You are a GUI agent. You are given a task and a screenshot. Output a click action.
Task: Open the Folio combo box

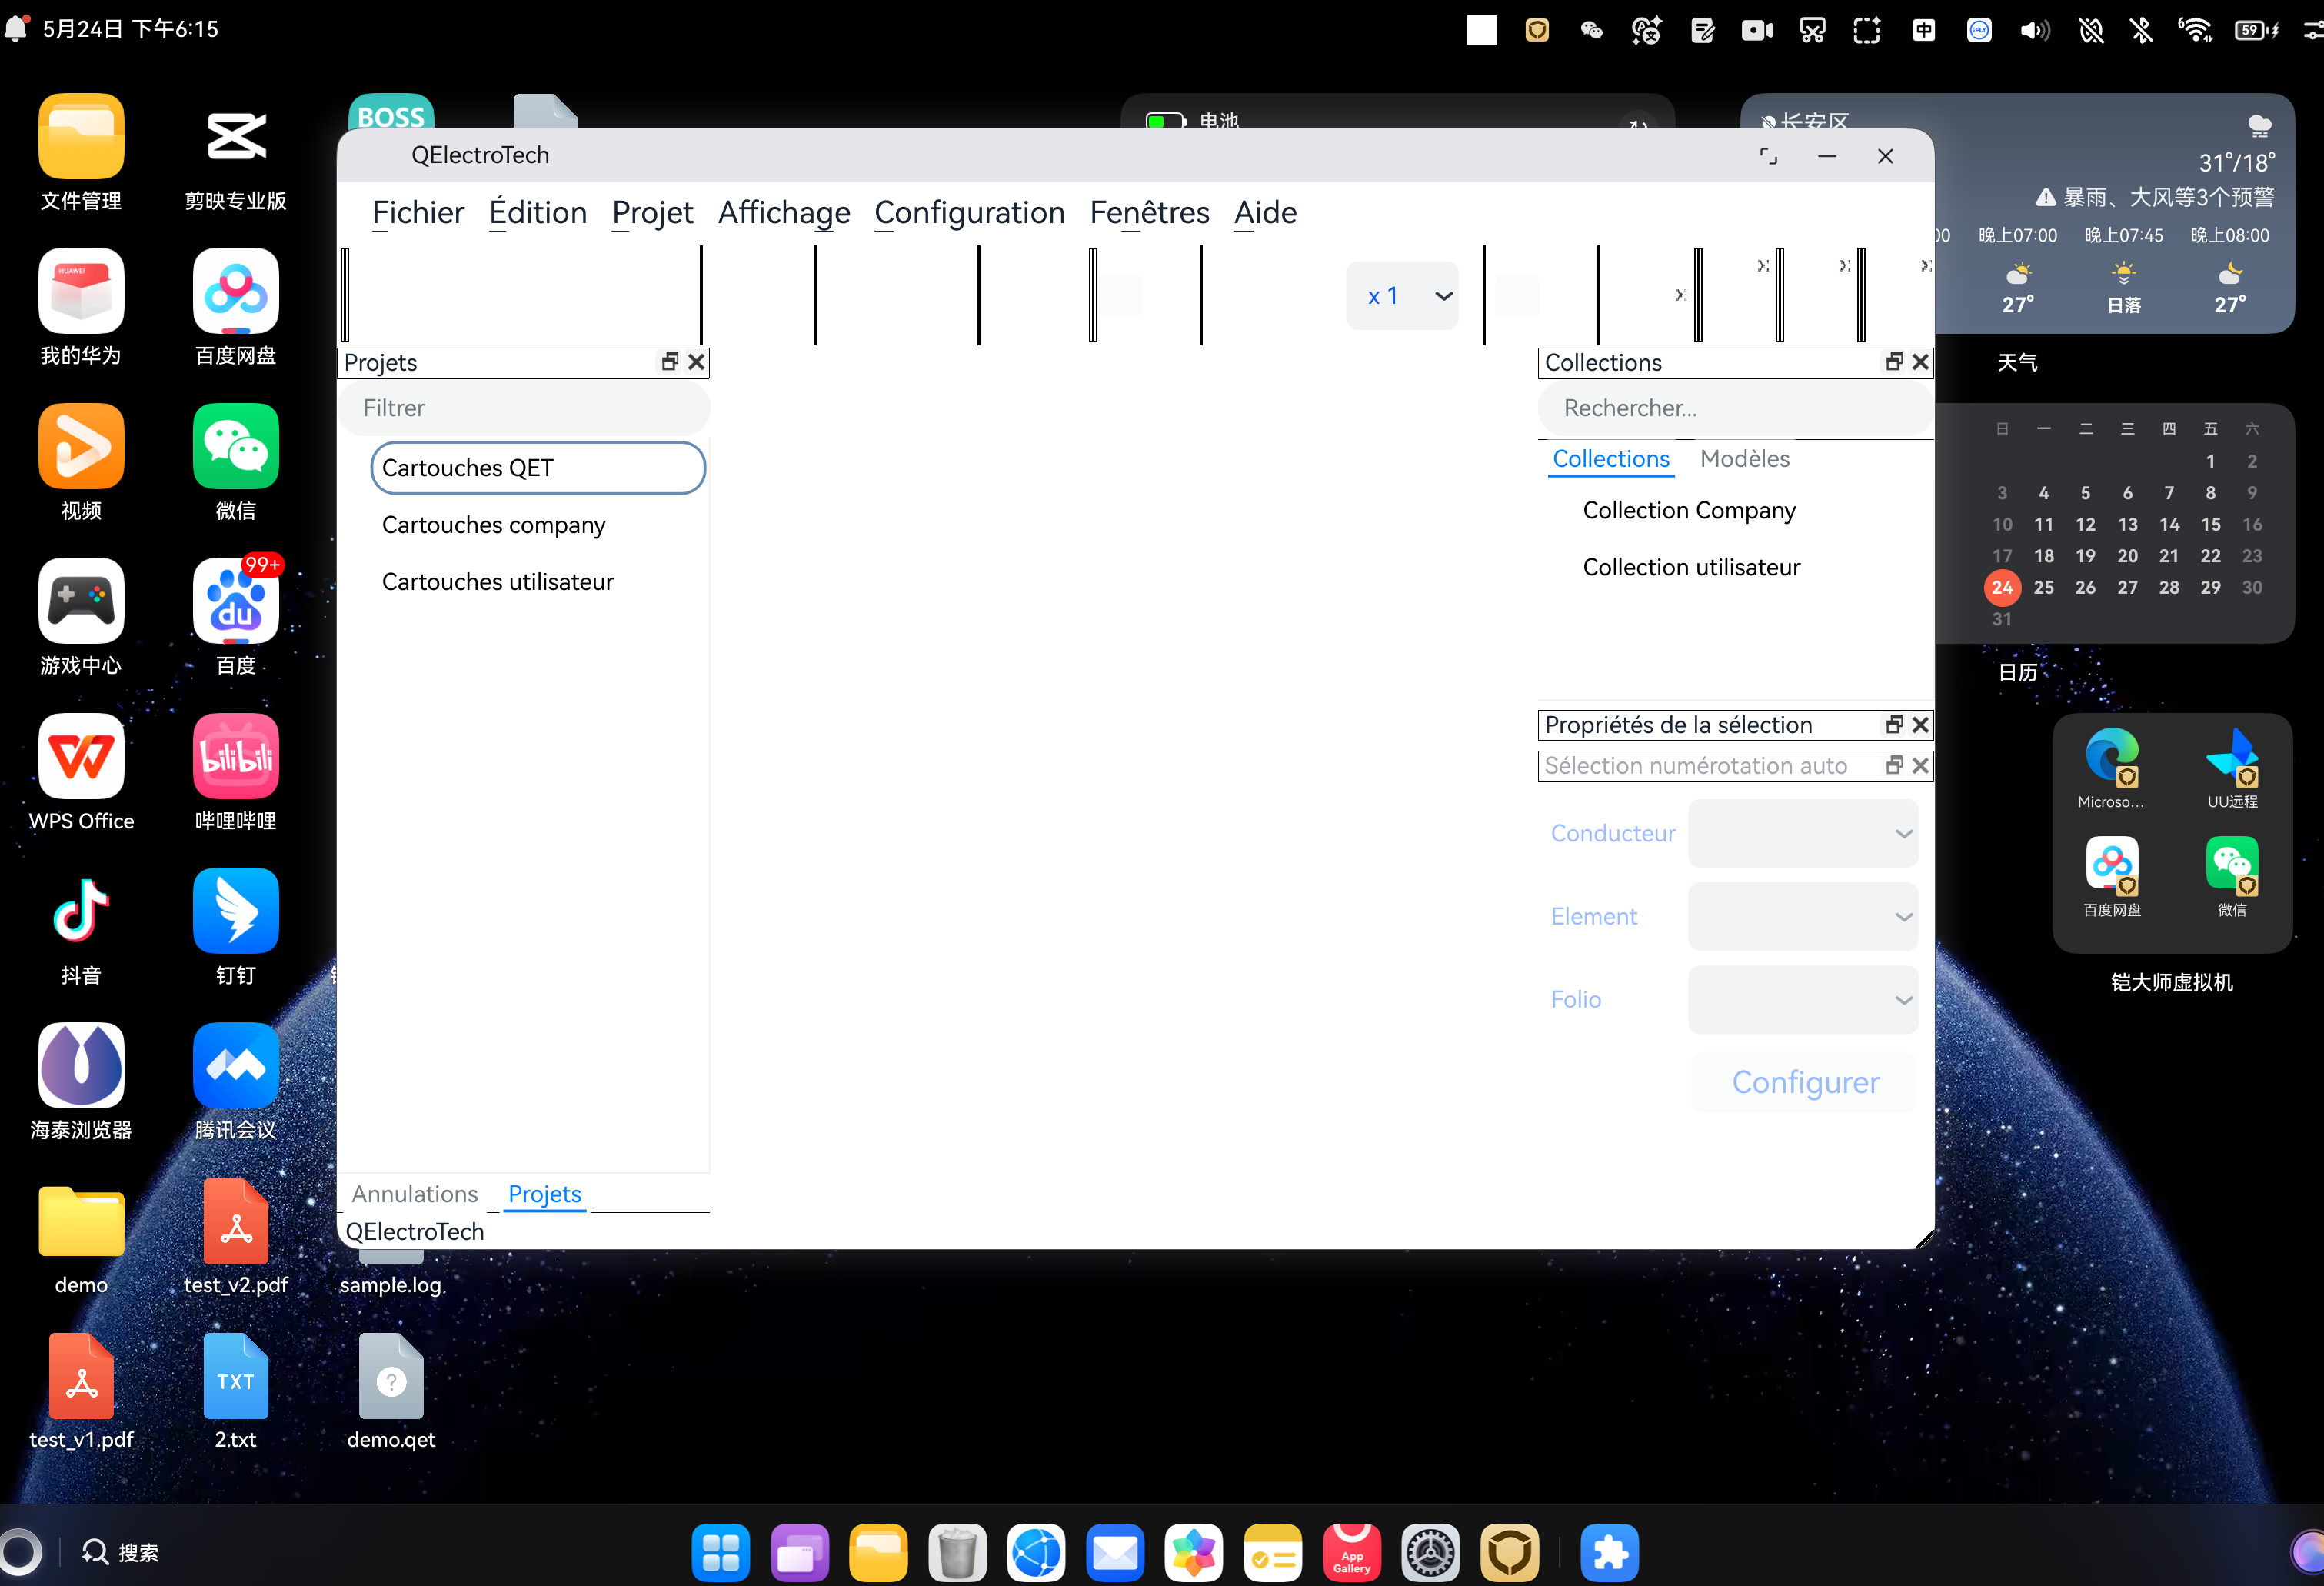click(1802, 999)
